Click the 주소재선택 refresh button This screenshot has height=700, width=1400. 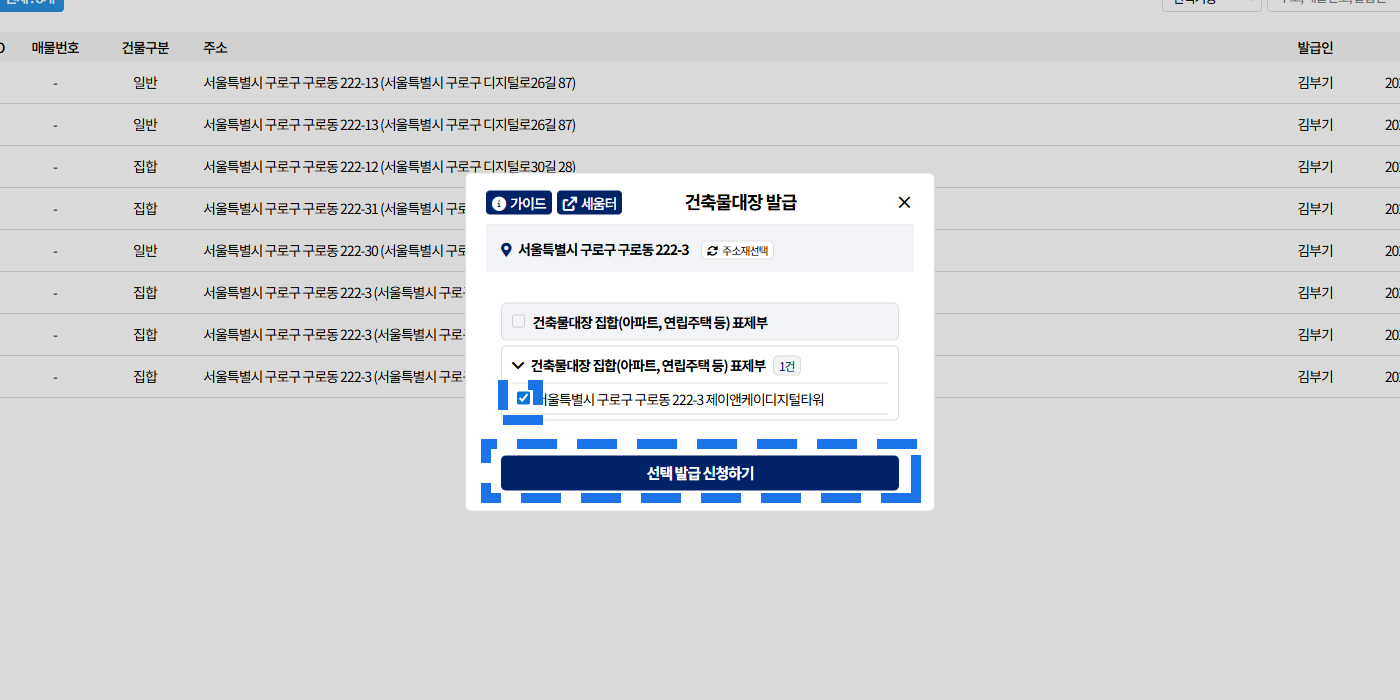[x=737, y=250]
